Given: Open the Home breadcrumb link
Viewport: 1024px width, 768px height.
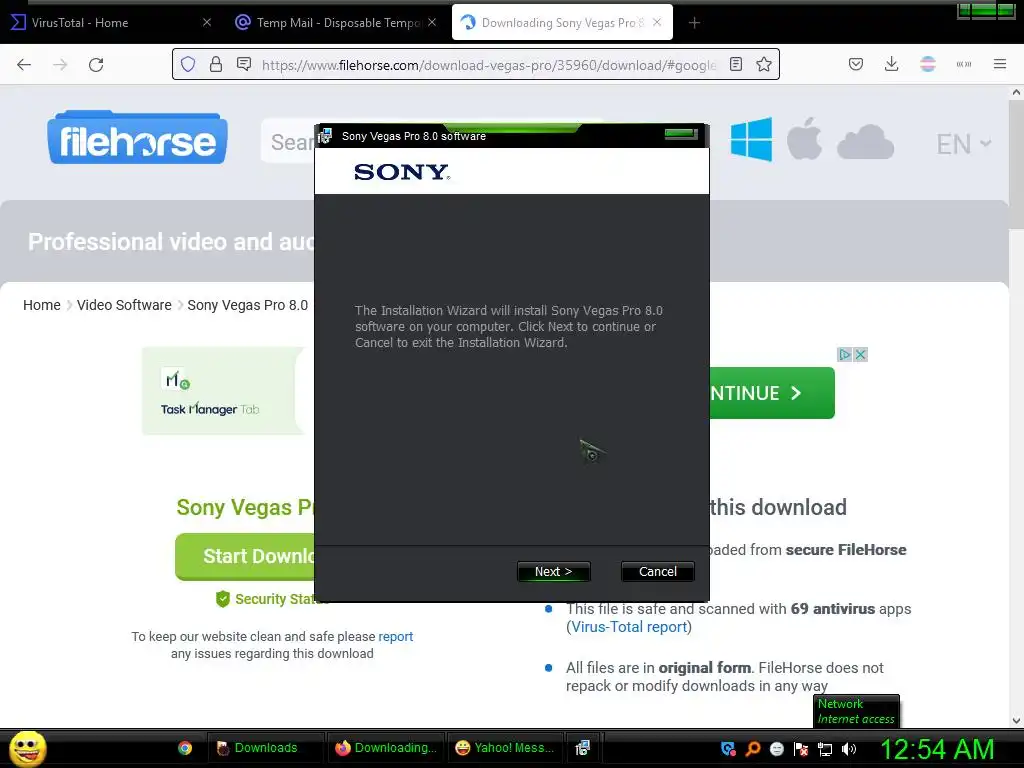Looking at the screenshot, I should (42, 305).
